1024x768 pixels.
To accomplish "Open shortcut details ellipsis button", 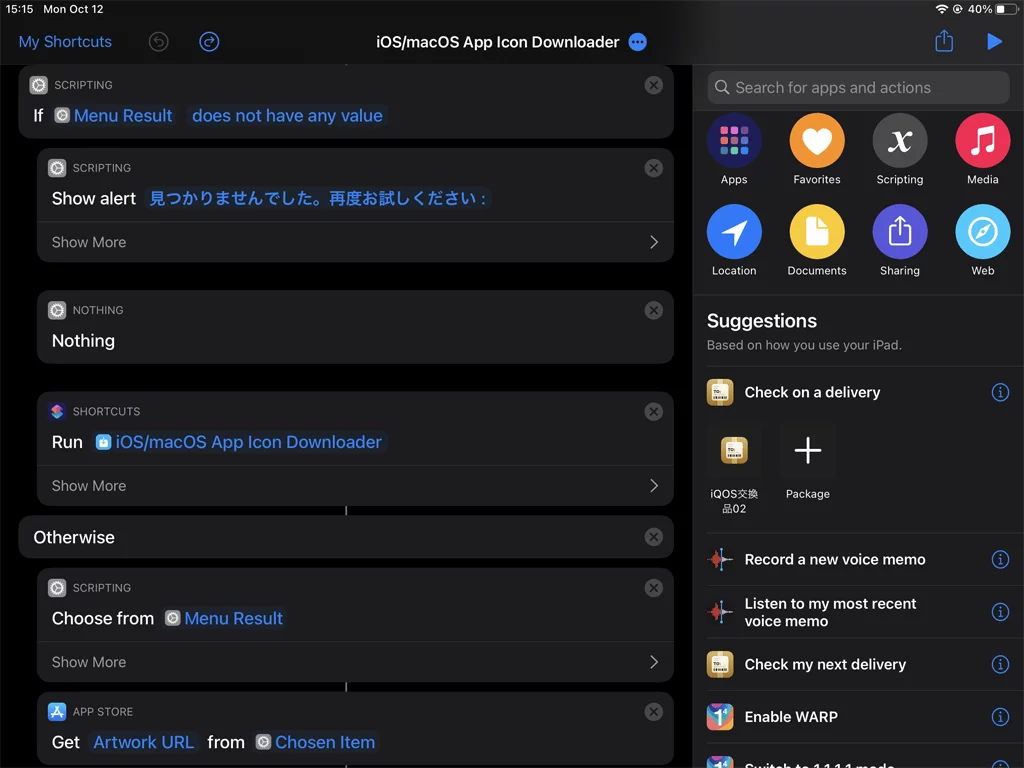I will coord(637,42).
